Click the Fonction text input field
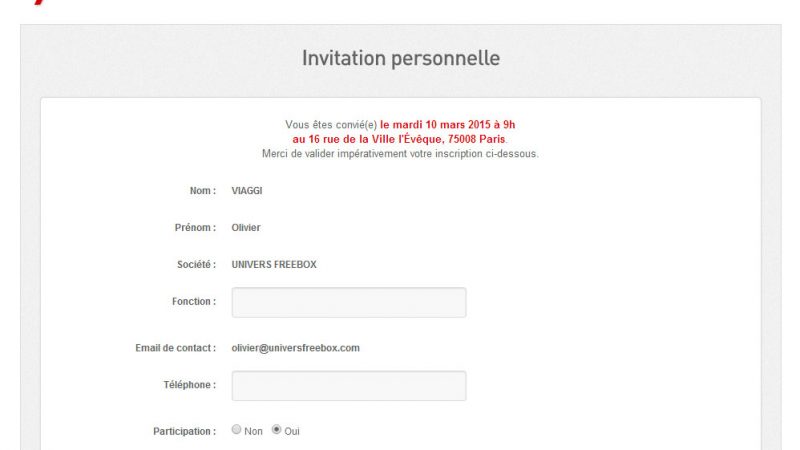Image resolution: width=800 pixels, height=450 pixels. click(349, 302)
